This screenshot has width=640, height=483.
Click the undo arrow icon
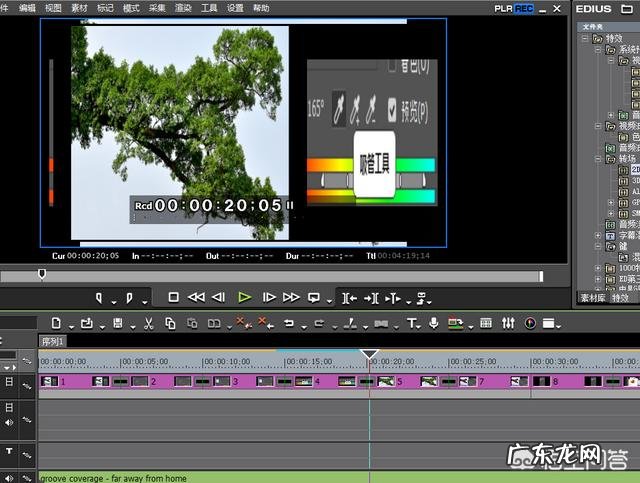tap(289, 323)
